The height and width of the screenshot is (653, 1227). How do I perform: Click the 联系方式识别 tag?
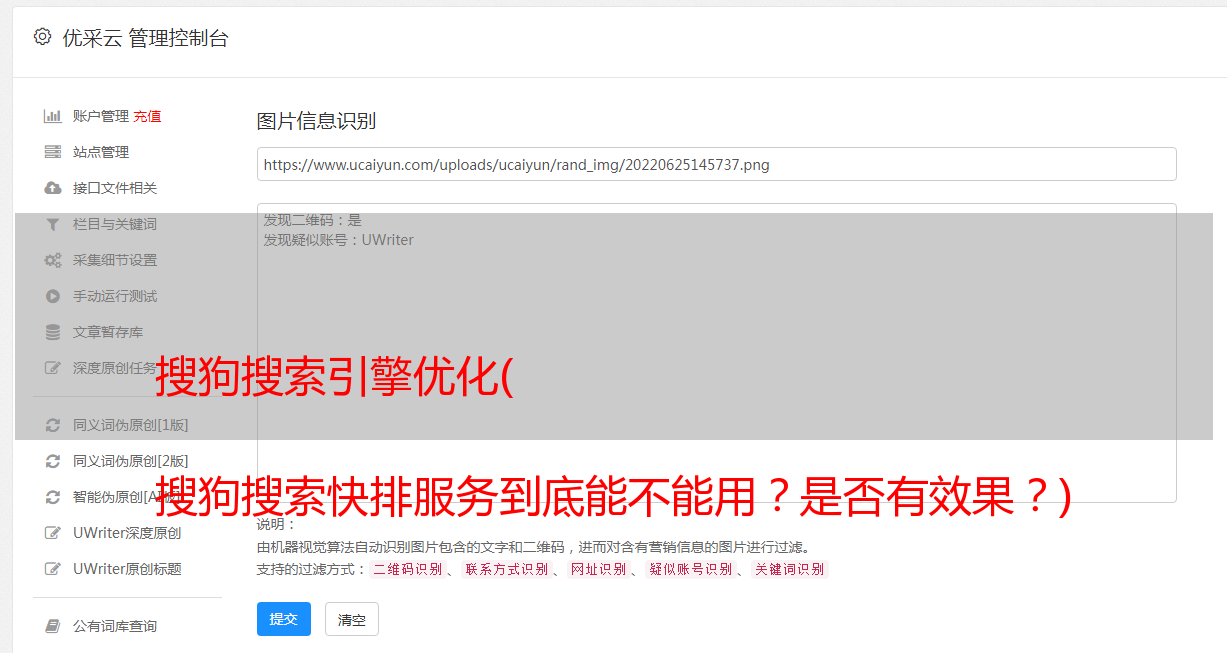[x=506, y=569]
